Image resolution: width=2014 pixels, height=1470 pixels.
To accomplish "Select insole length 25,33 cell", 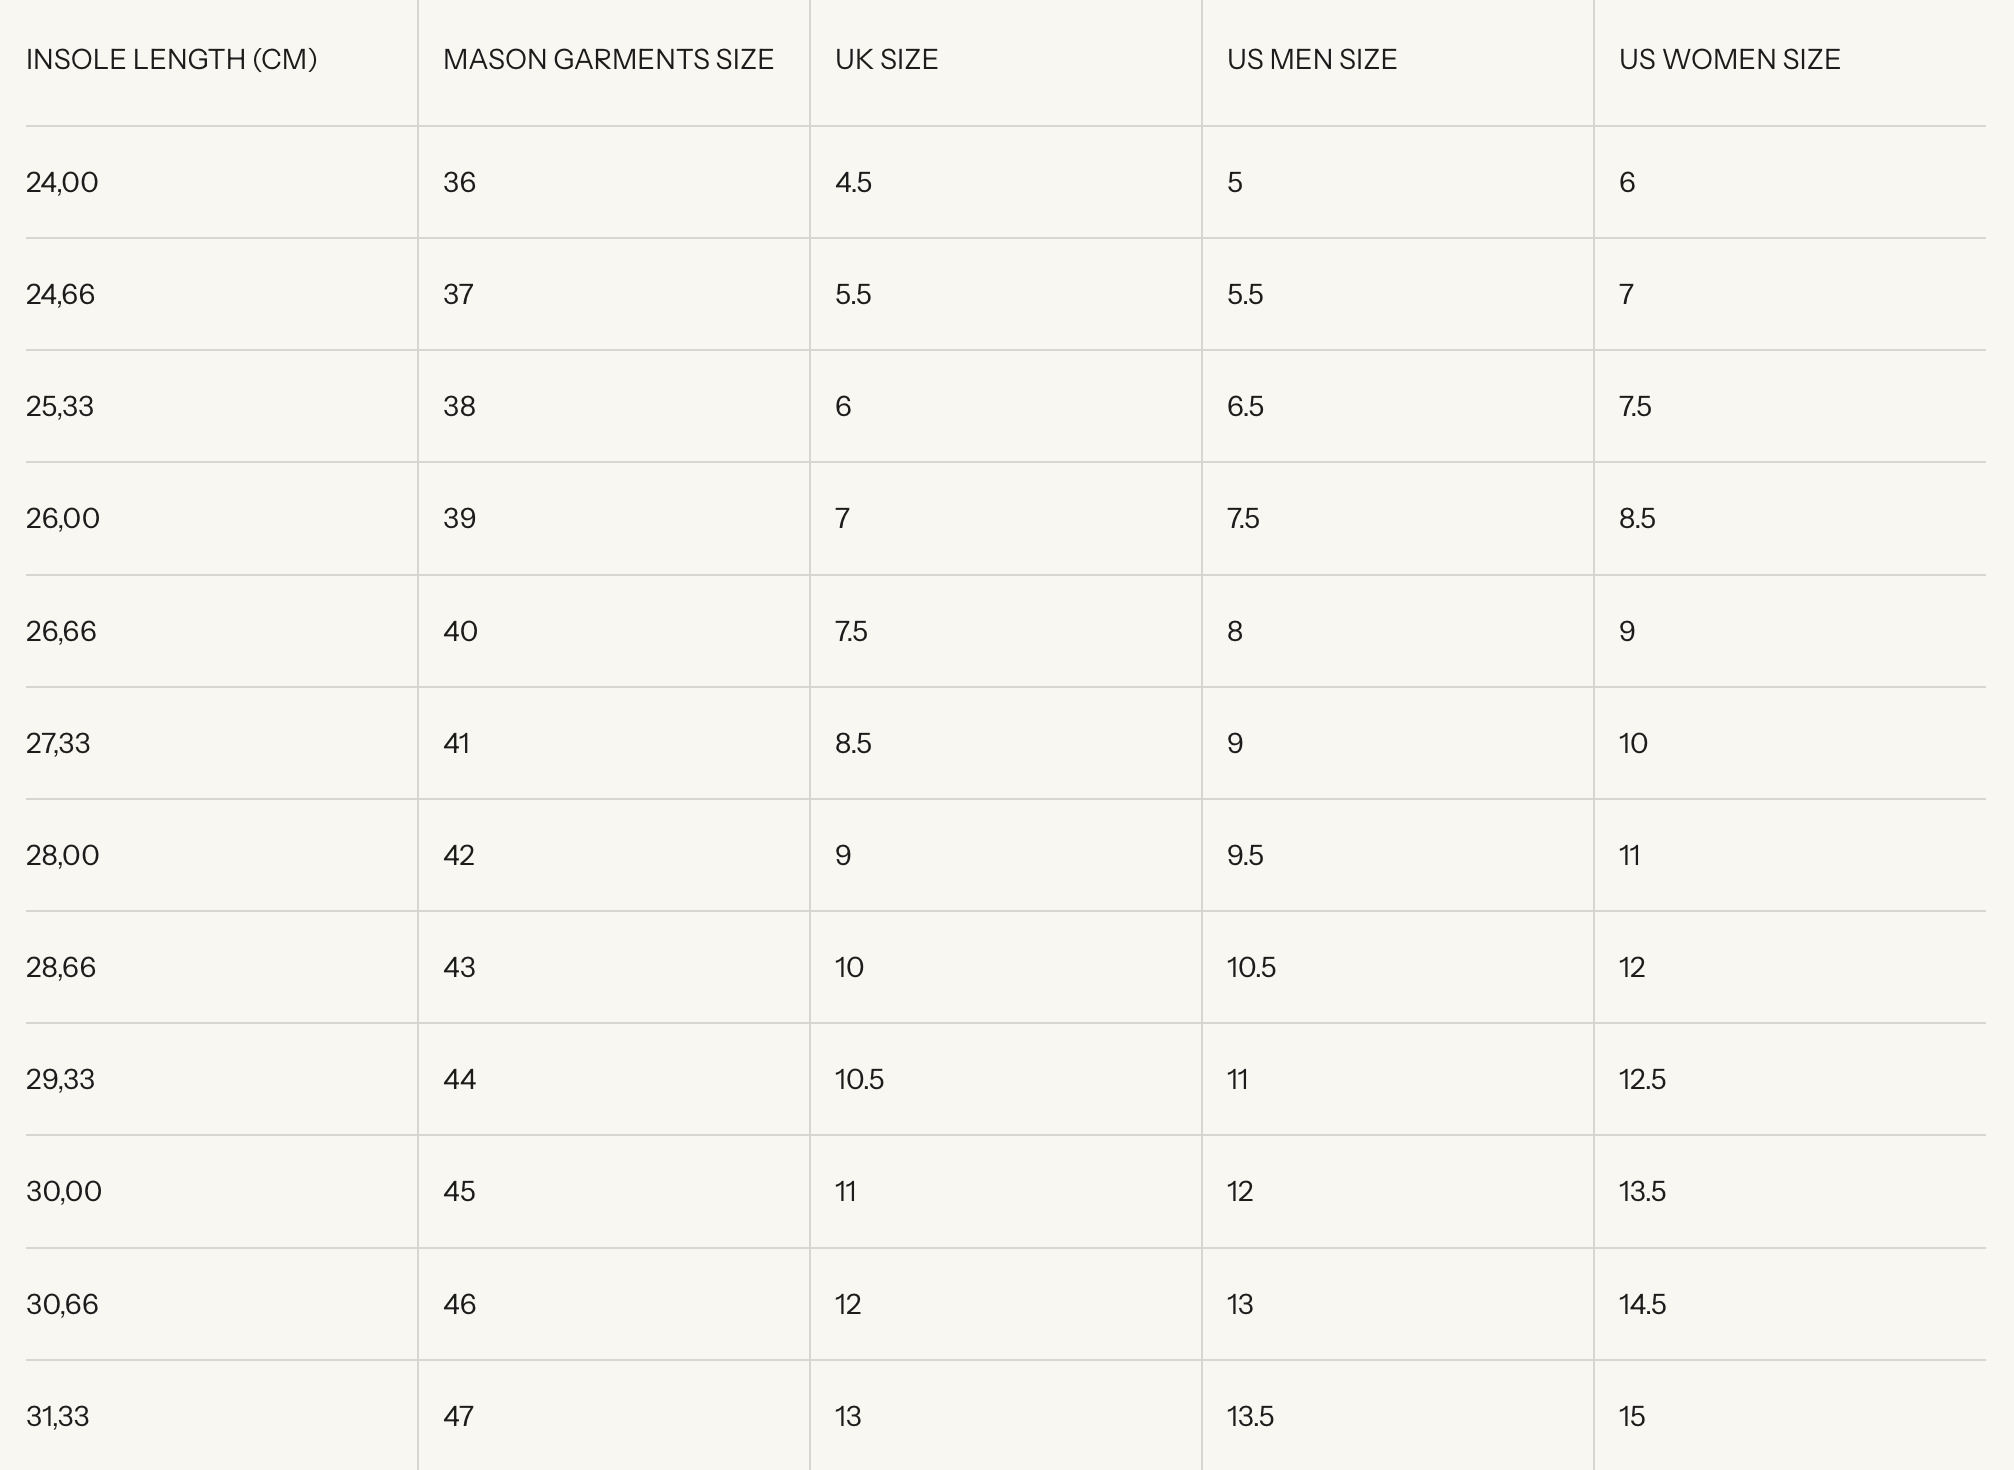I will [x=60, y=407].
